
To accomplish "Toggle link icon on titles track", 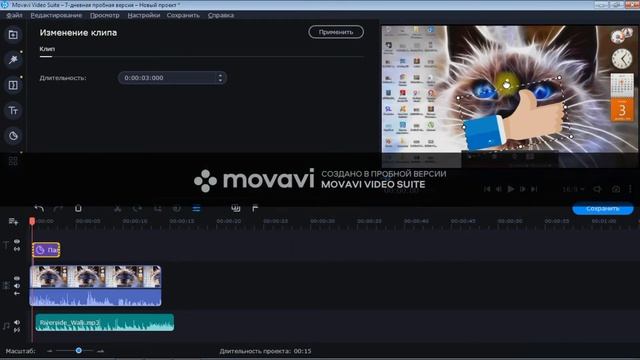I will coord(17,249).
